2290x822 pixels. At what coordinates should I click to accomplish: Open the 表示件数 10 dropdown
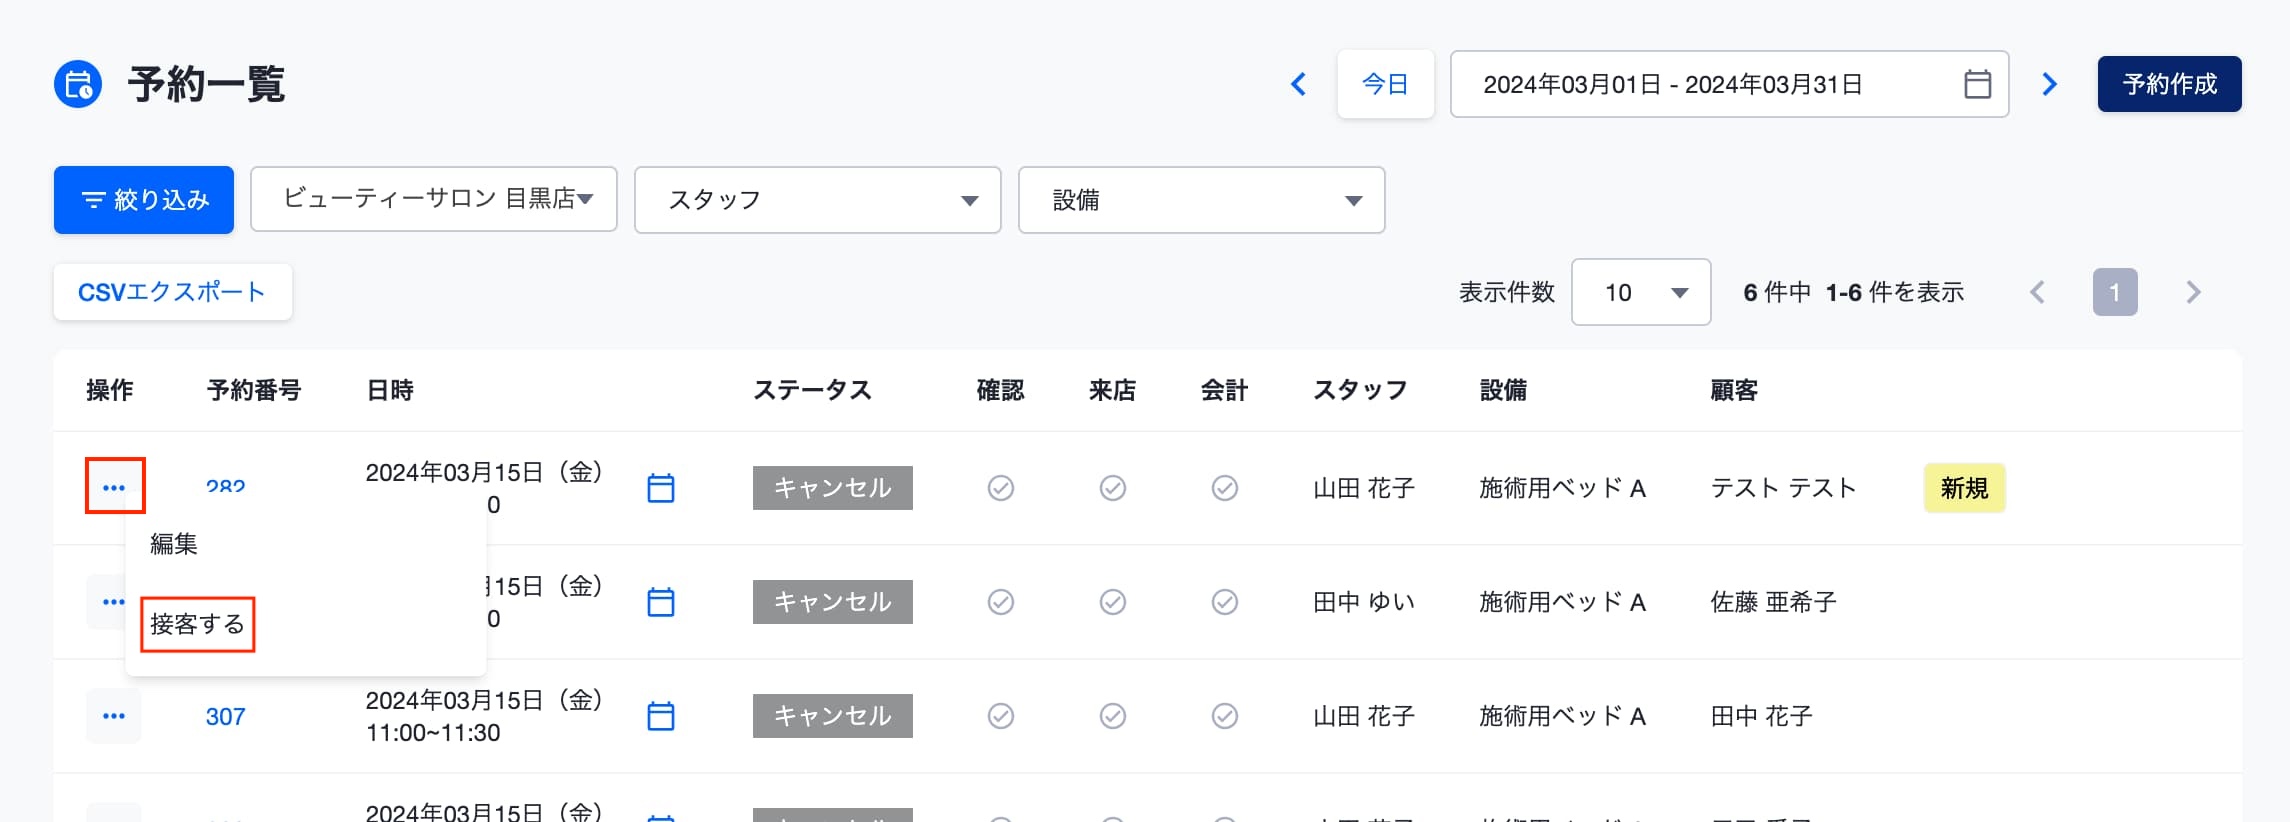pos(1641,292)
